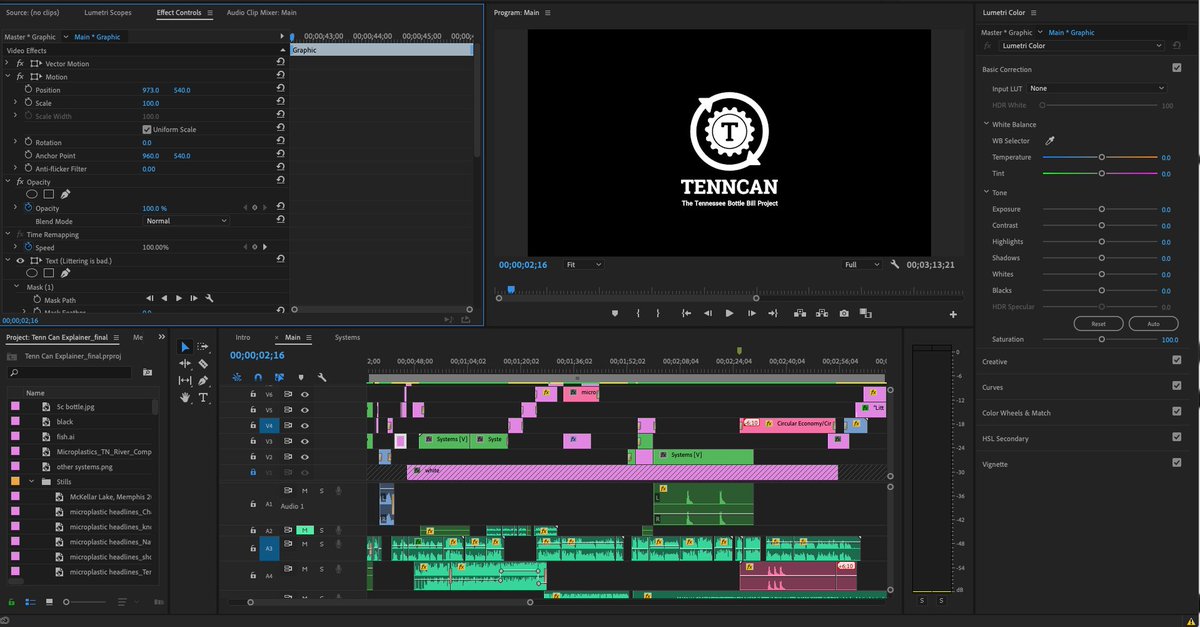Collapse the White Balance section
Image resolution: width=1200 pixels, height=627 pixels.
point(985,124)
